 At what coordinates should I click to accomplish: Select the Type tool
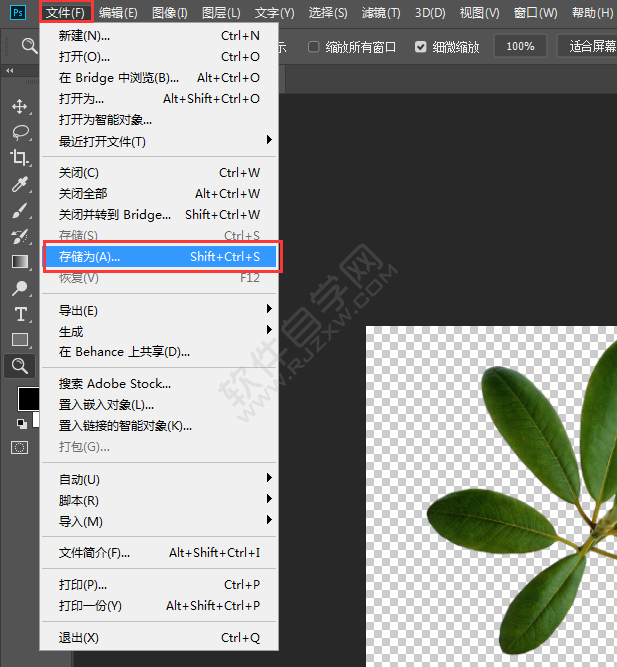(20, 314)
